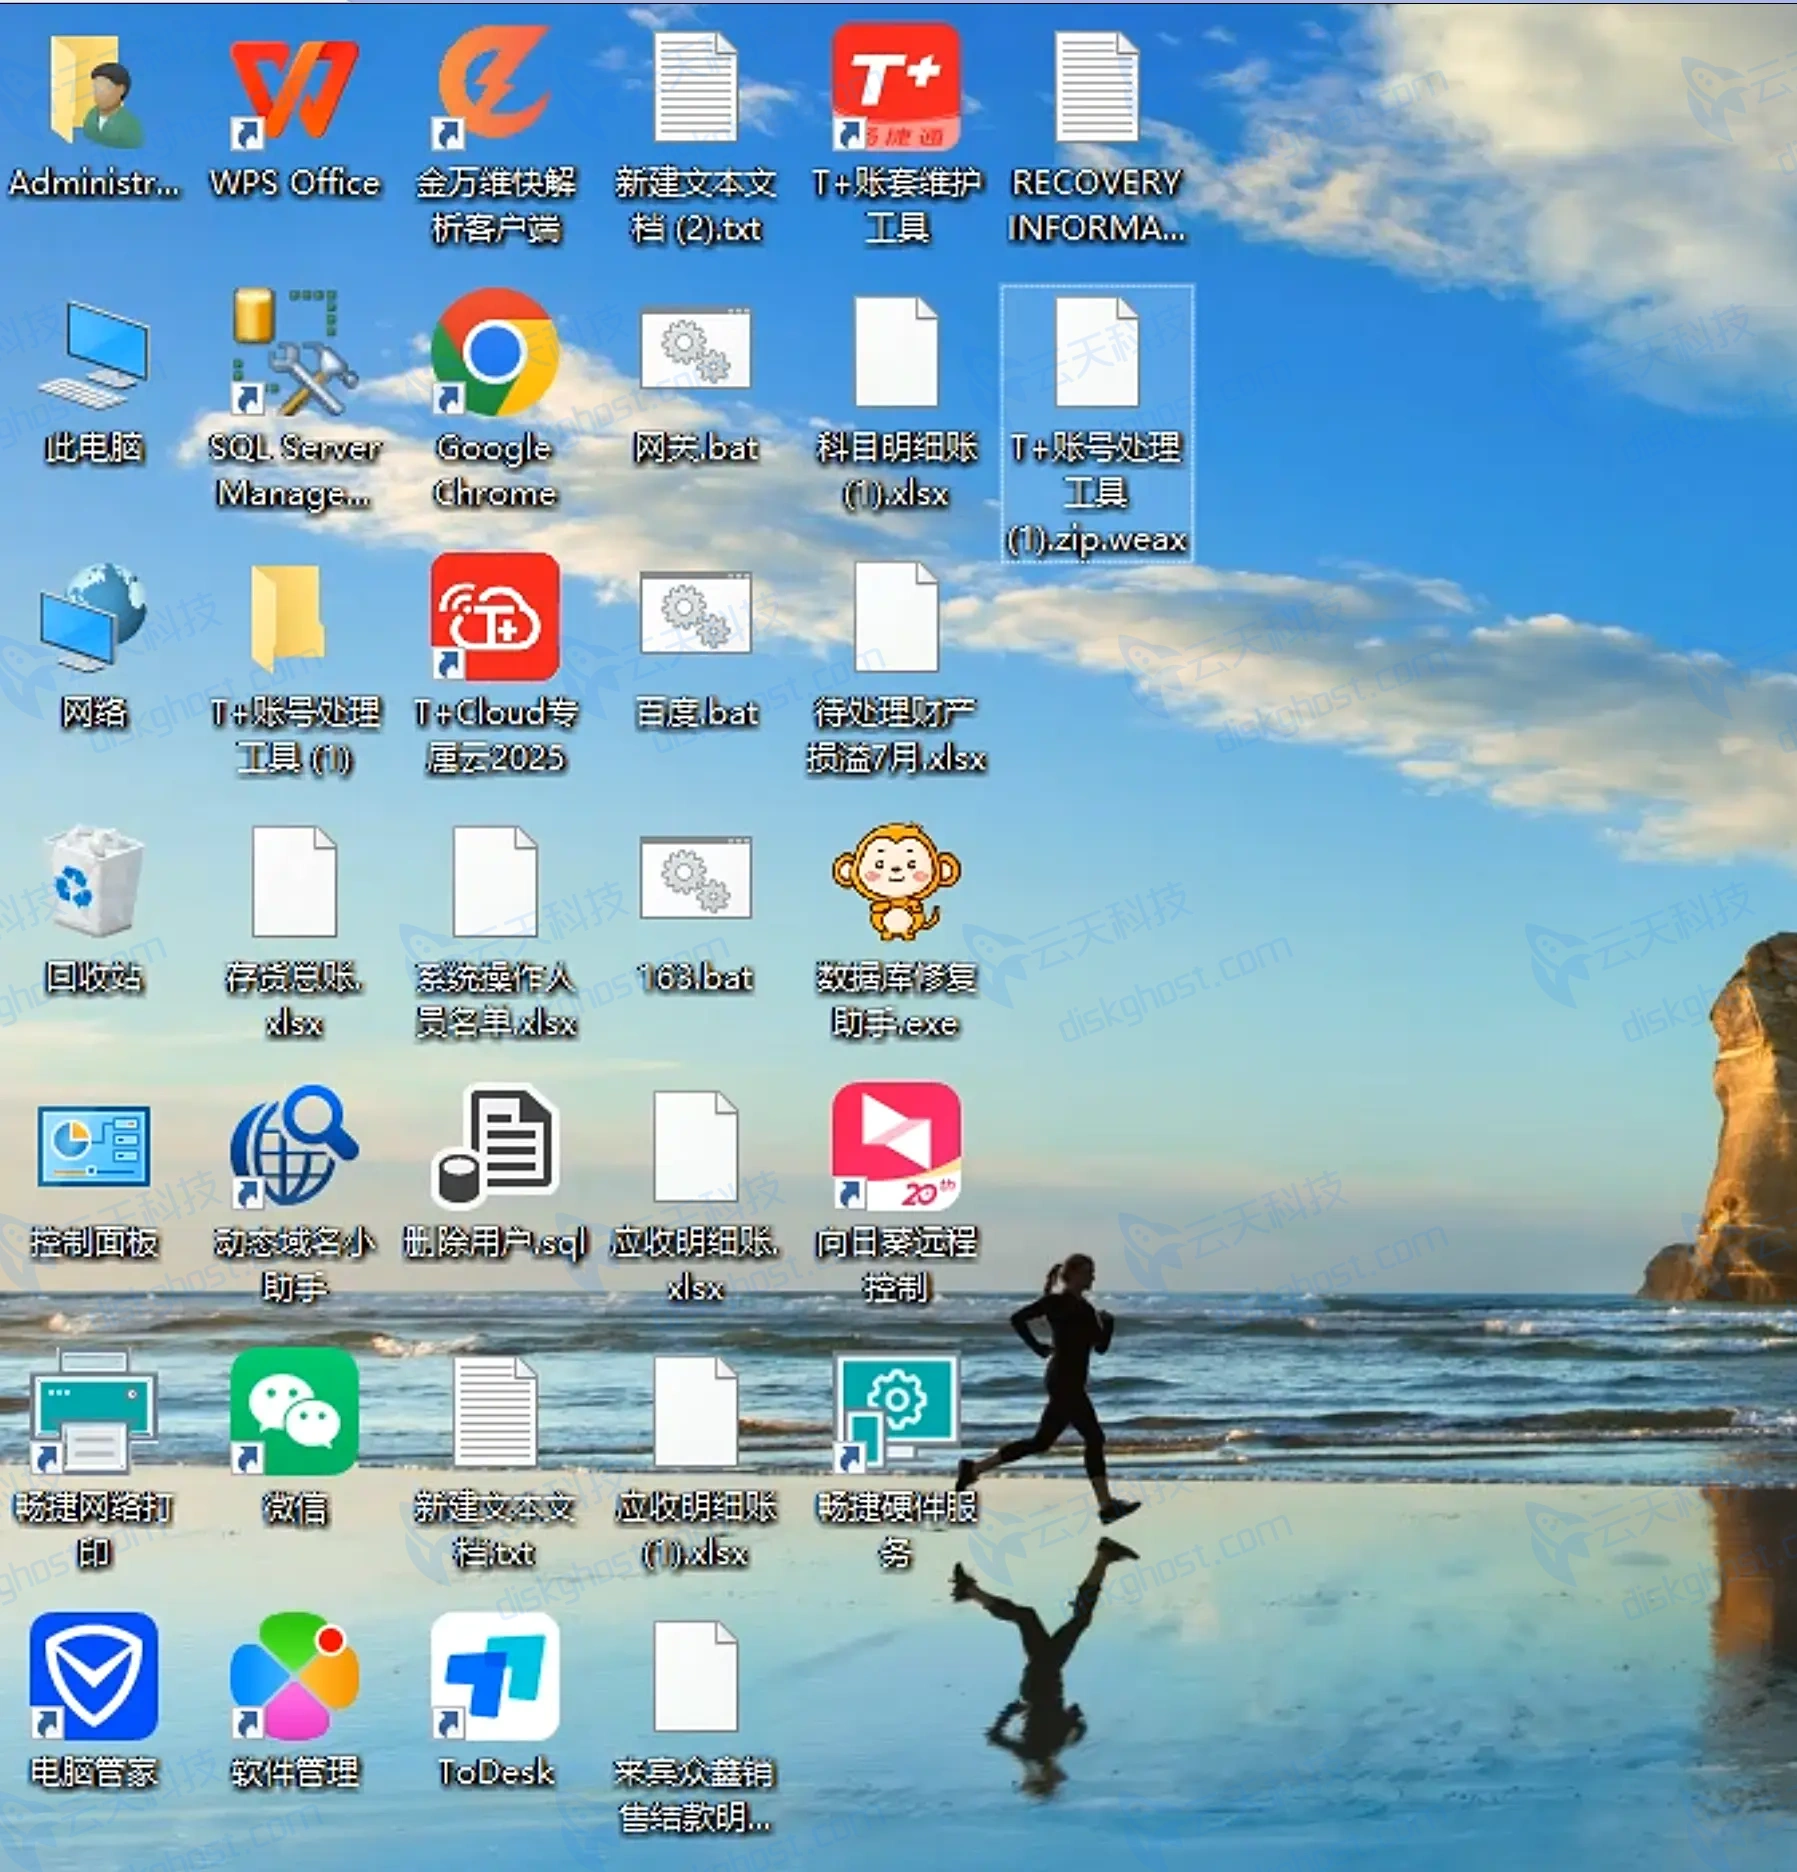Select the 应收明细账 (1).xlsx file

696,1412
